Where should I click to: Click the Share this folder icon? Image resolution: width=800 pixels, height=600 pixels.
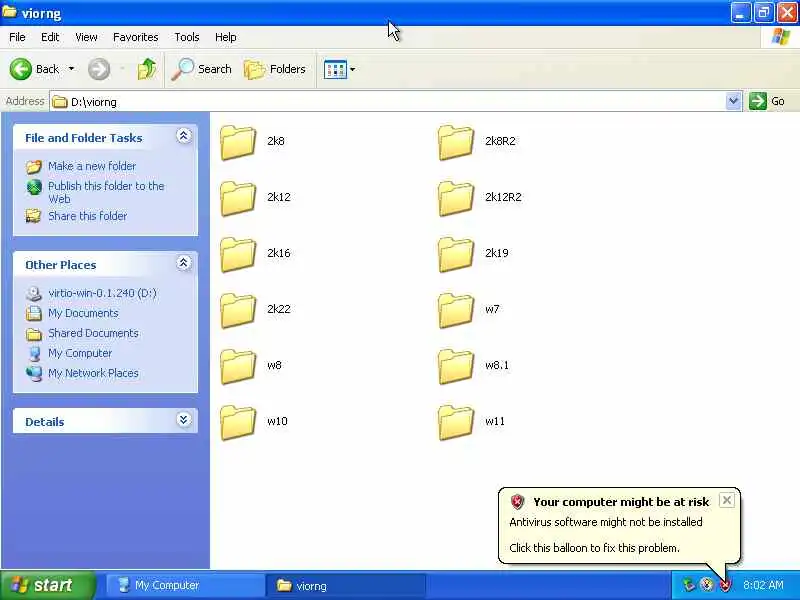tap(34, 216)
